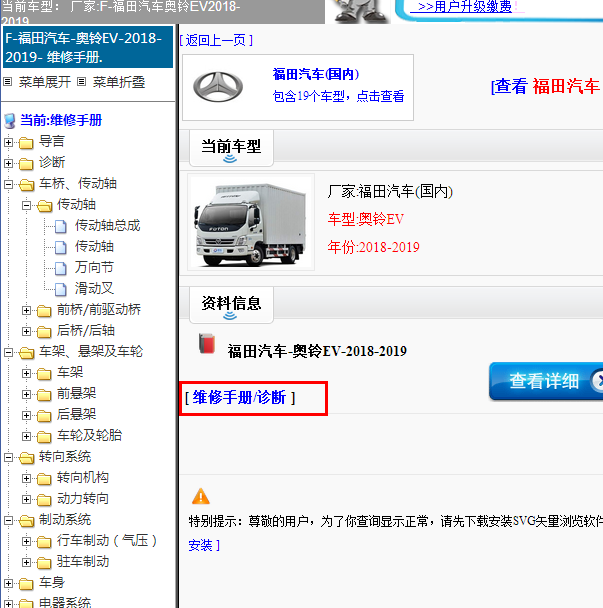Open the 资料信息 tab

click(x=231, y=306)
